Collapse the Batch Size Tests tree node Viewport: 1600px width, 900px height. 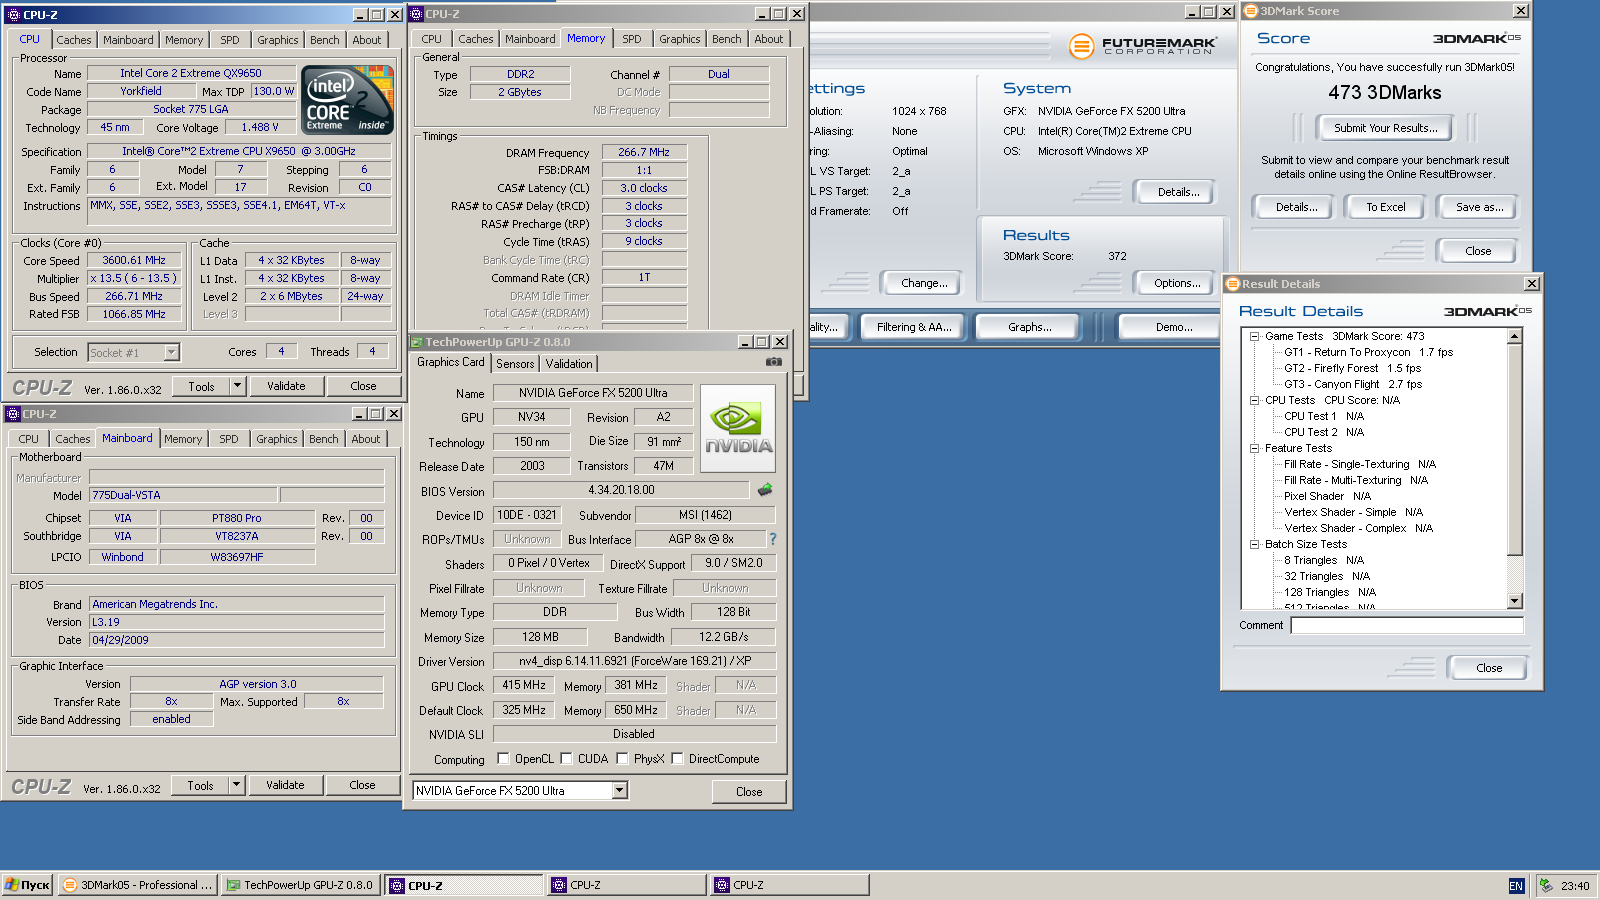[x=1254, y=544]
